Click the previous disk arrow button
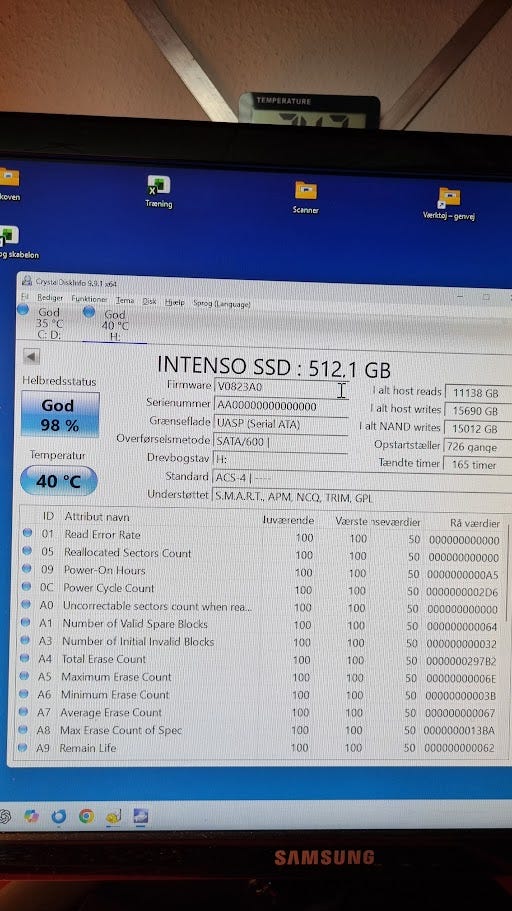The image size is (512, 911). click(x=32, y=356)
